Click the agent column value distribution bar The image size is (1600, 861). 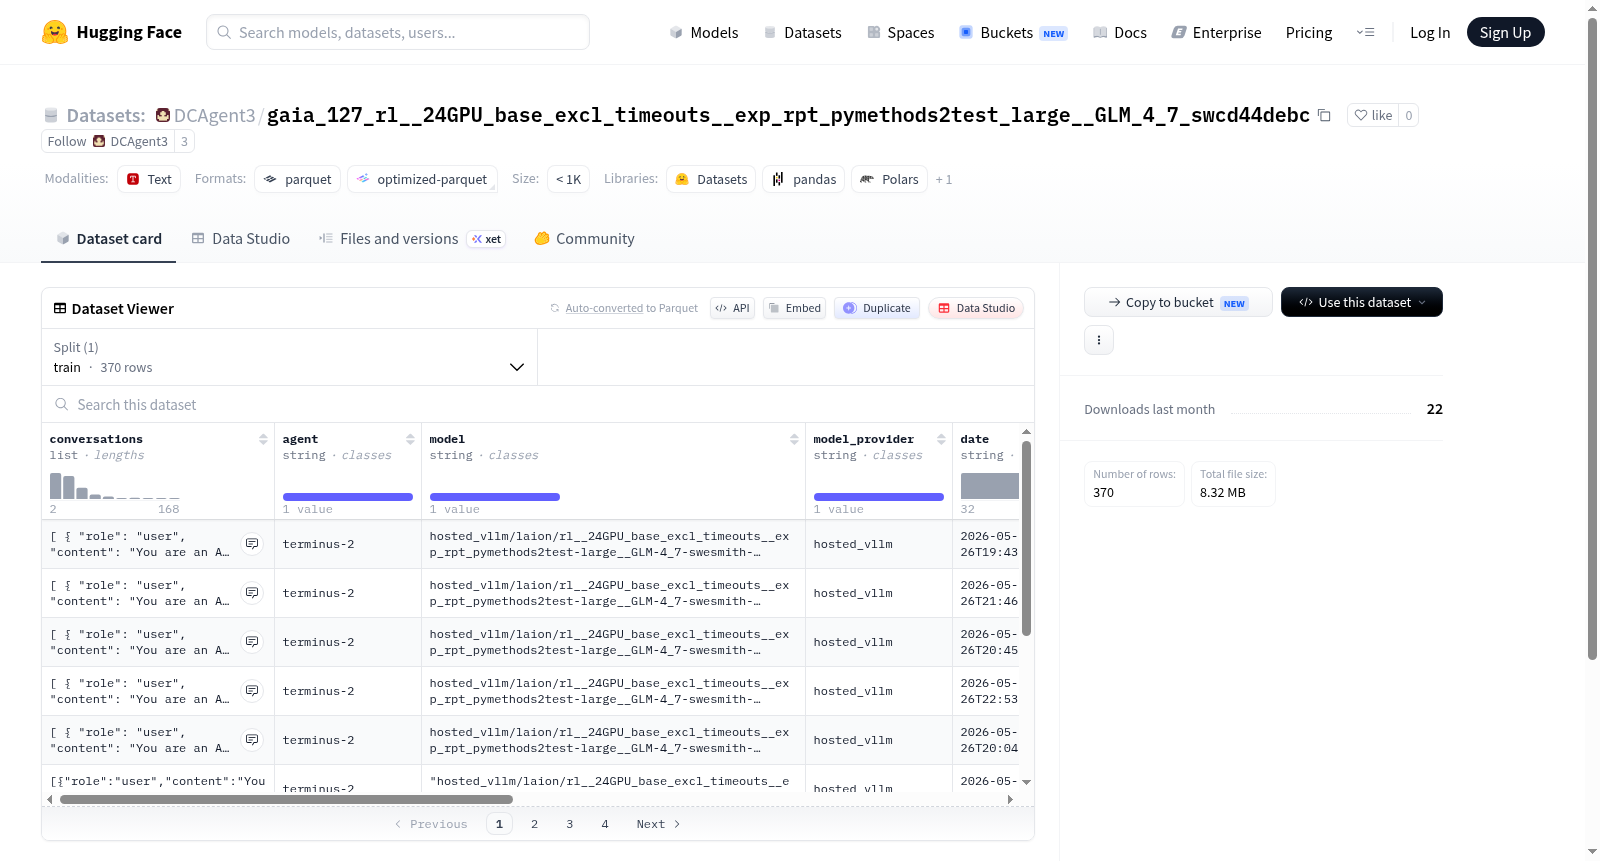tap(348, 497)
